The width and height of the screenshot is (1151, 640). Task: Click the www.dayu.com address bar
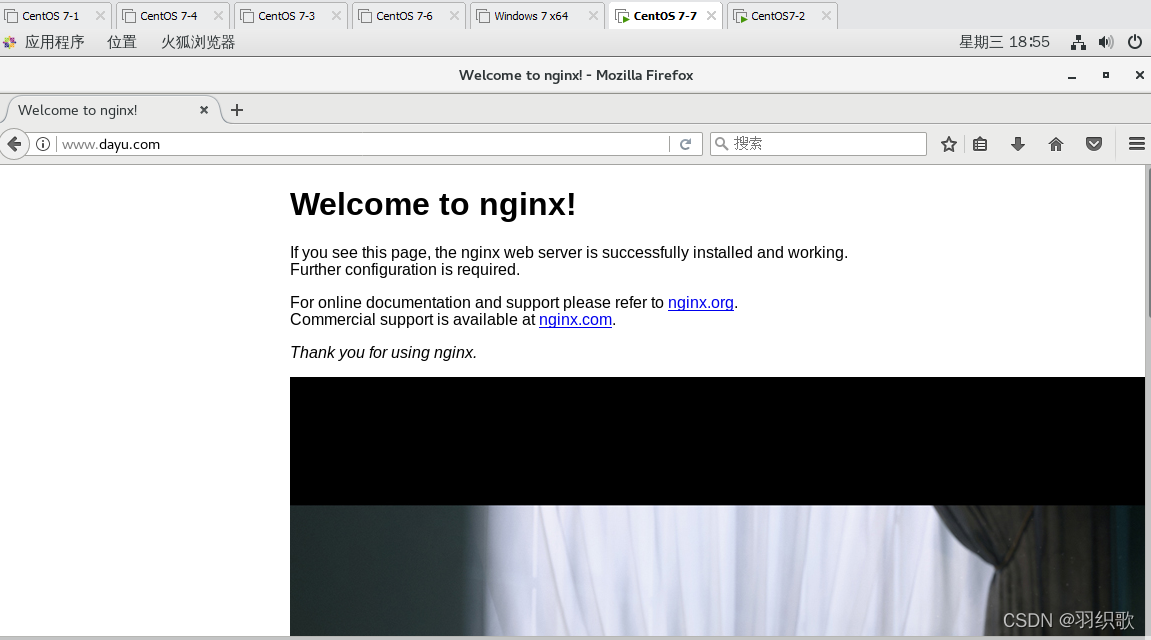[363, 144]
